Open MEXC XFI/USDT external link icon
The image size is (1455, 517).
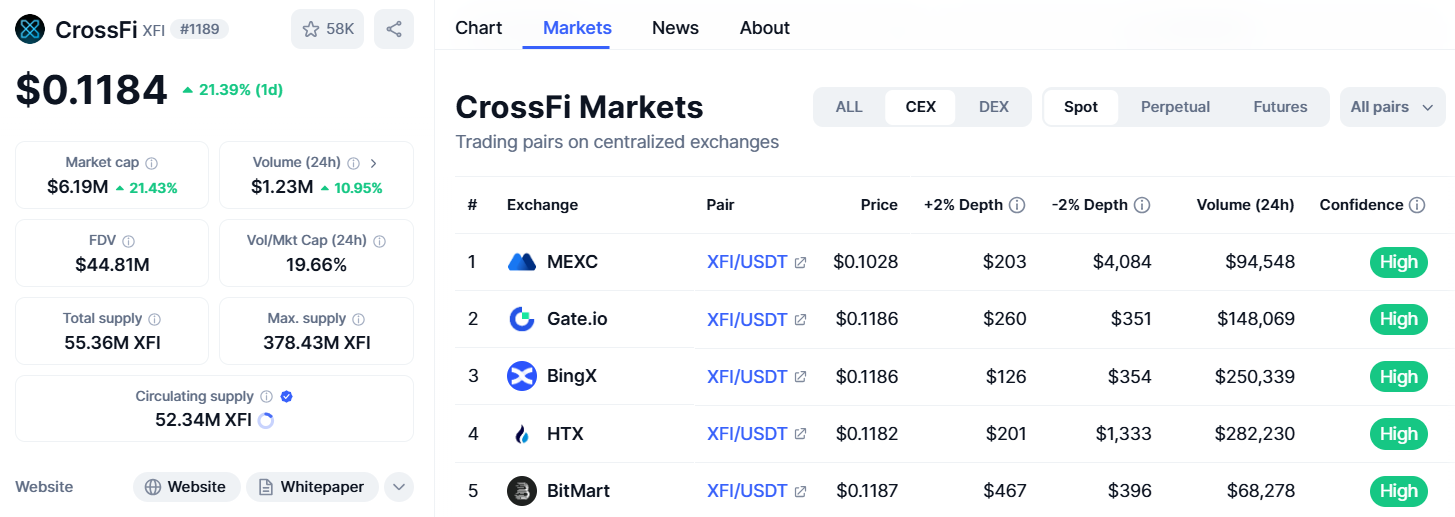pos(800,263)
